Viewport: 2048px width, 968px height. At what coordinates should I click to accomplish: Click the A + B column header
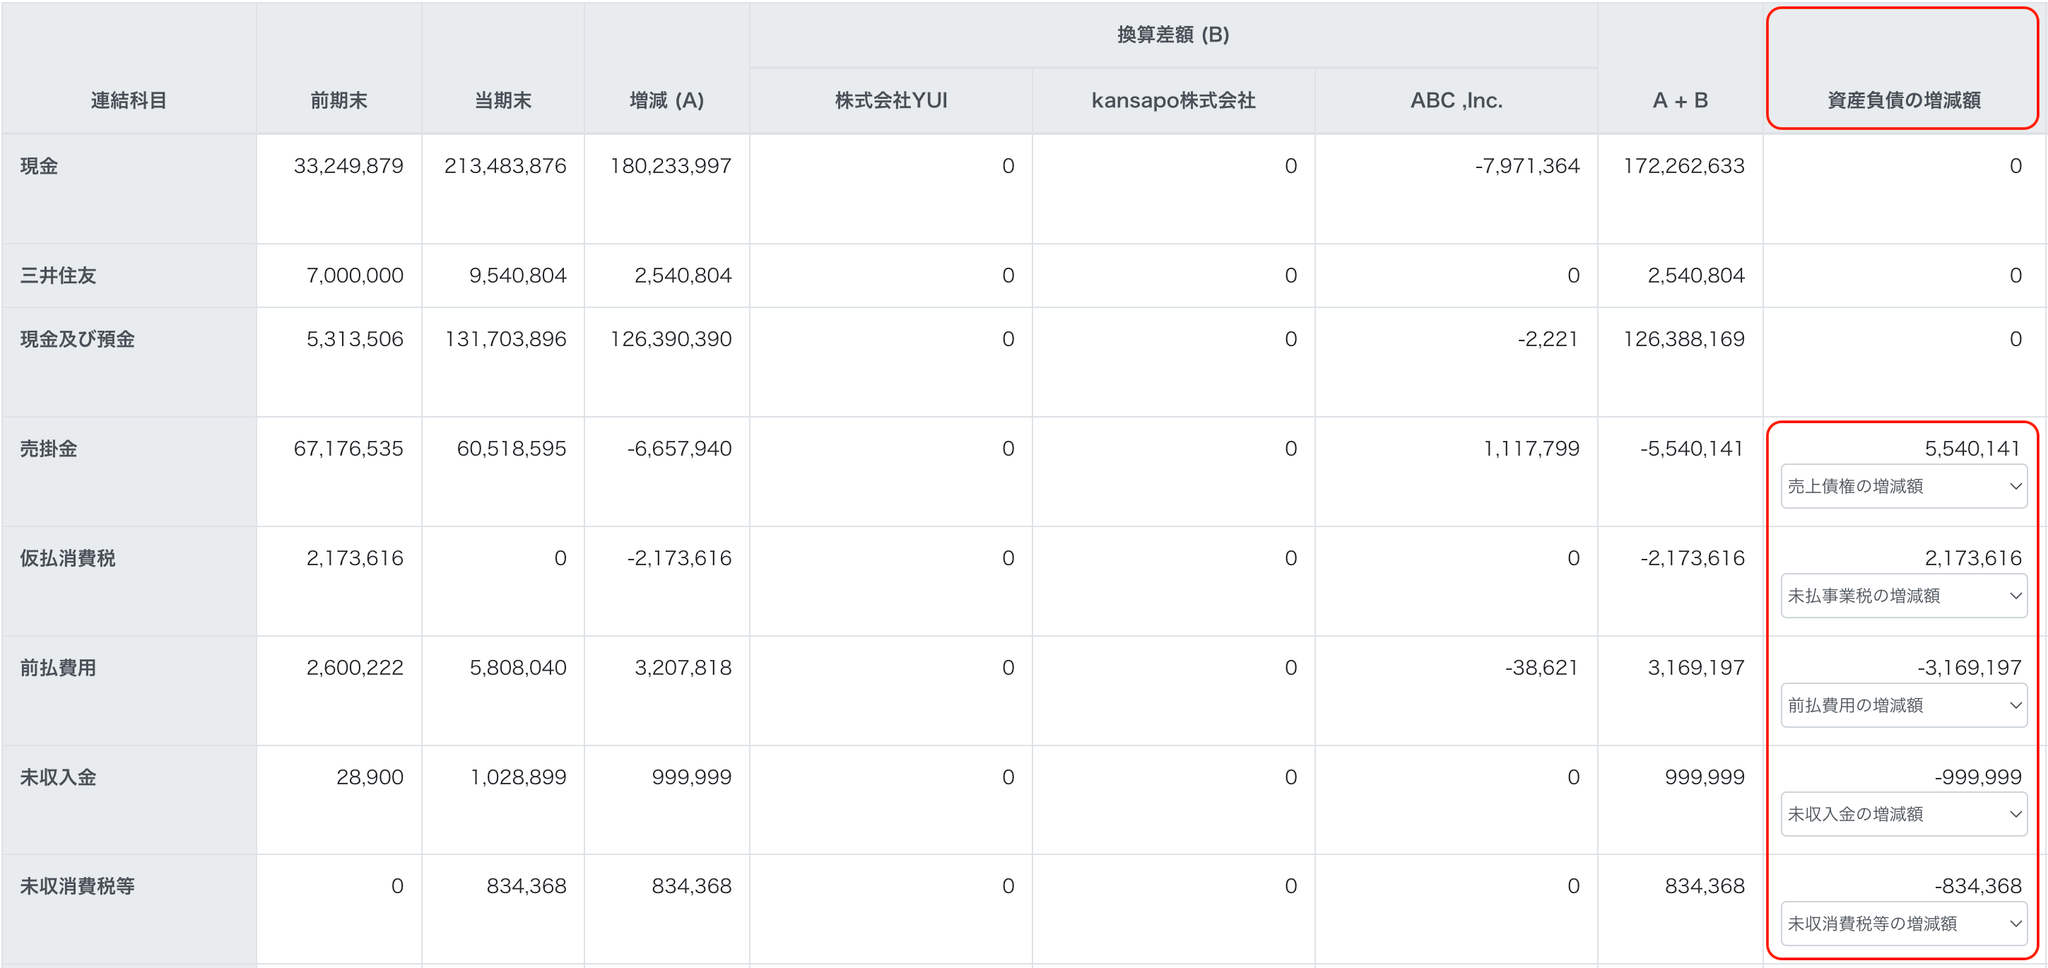tap(1680, 100)
